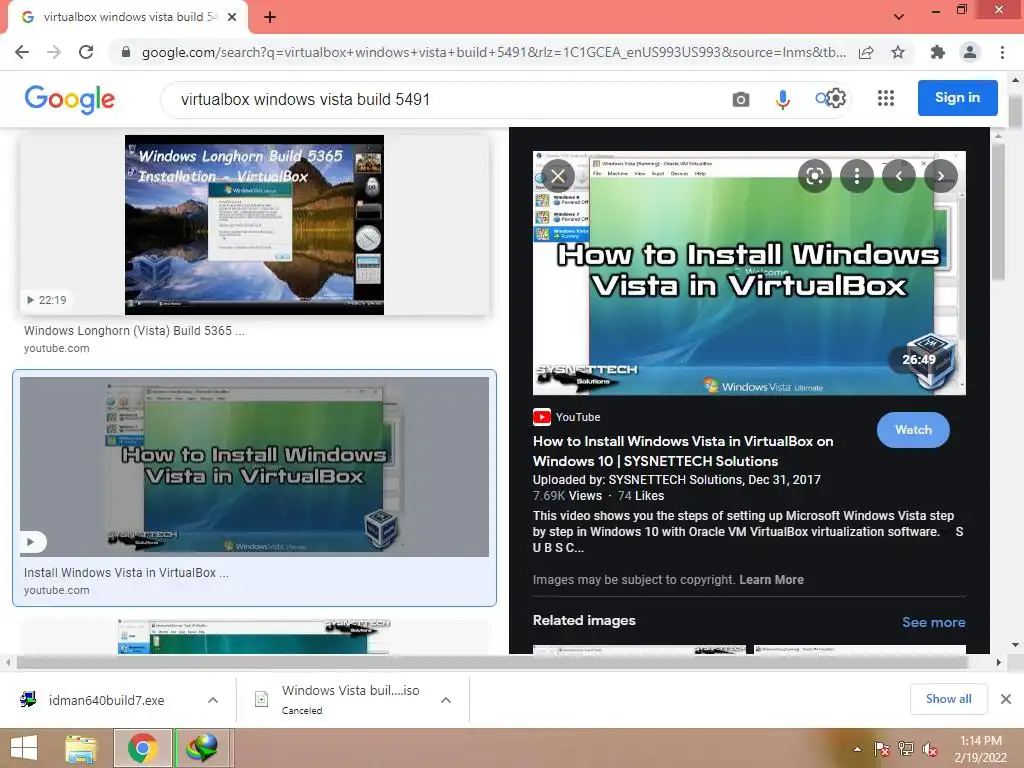This screenshot has width=1024, height=768.
Task: Go back with the browser back arrow
Action: [x=22, y=52]
